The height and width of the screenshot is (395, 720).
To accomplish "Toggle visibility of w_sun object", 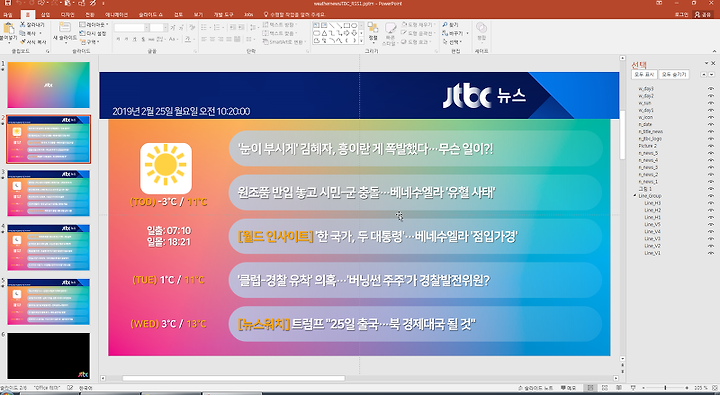I will [711, 103].
